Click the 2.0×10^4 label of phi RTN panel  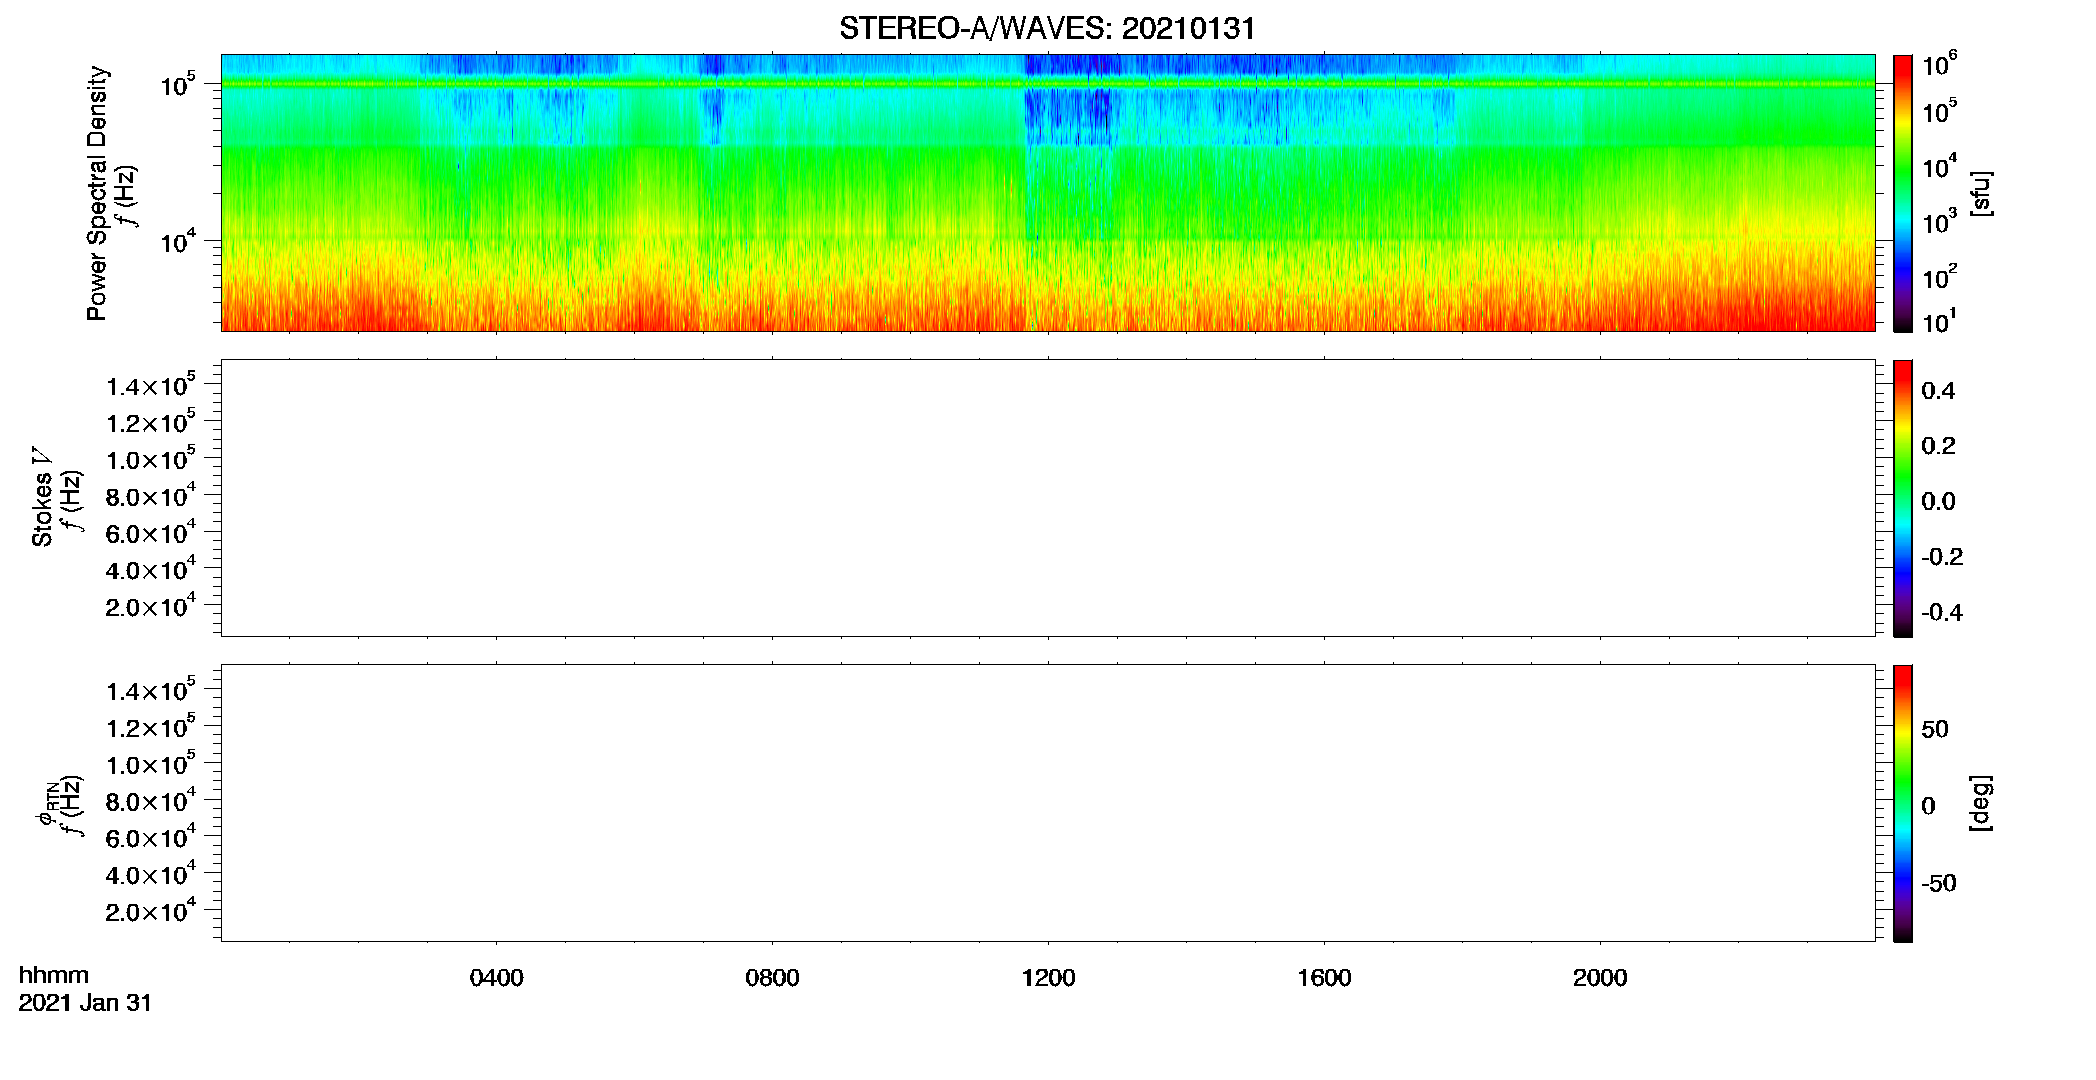(151, 910)
